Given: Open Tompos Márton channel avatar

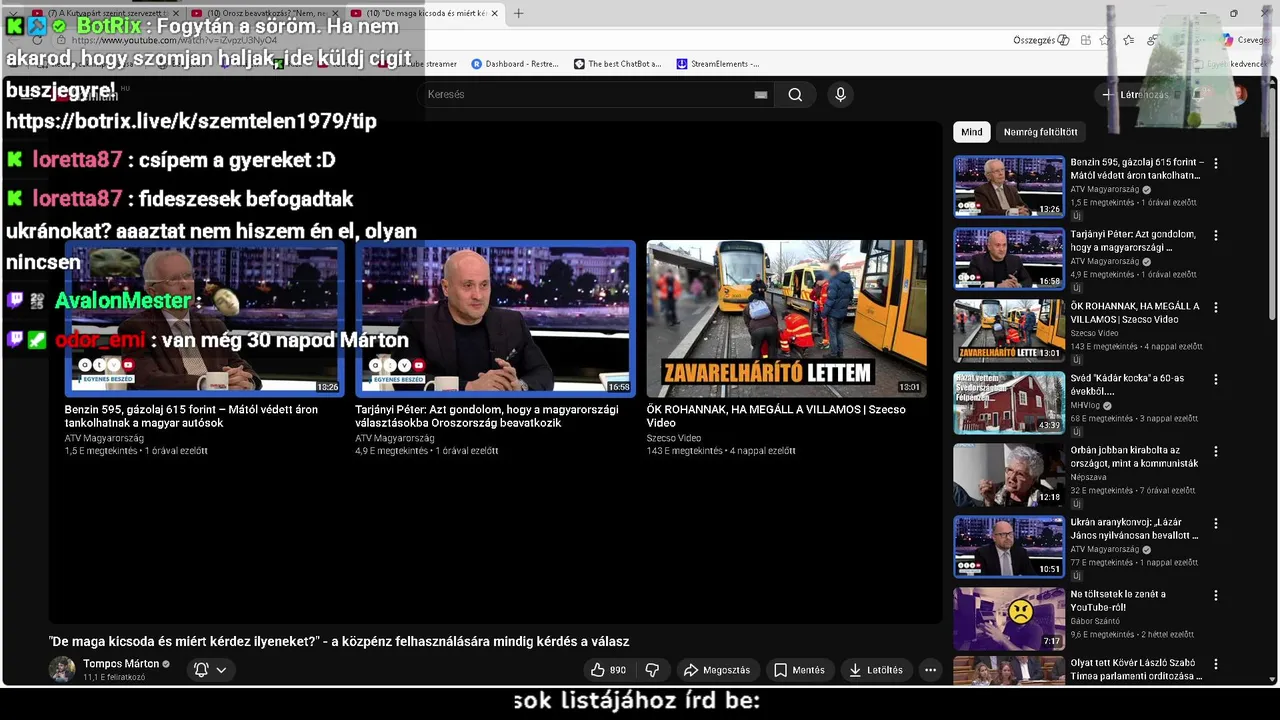Looking at the screenshot, I should (62, 670).
